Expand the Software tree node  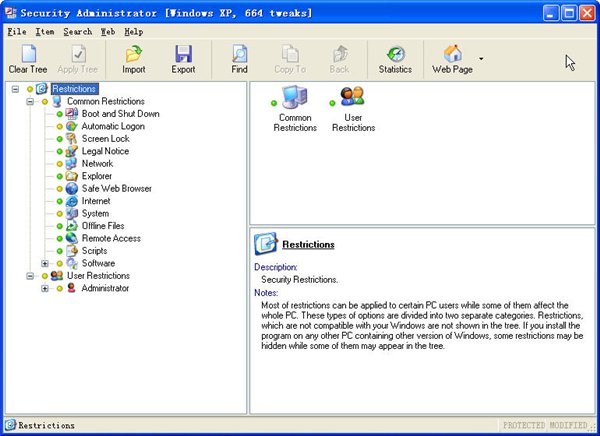click(45, 263)
